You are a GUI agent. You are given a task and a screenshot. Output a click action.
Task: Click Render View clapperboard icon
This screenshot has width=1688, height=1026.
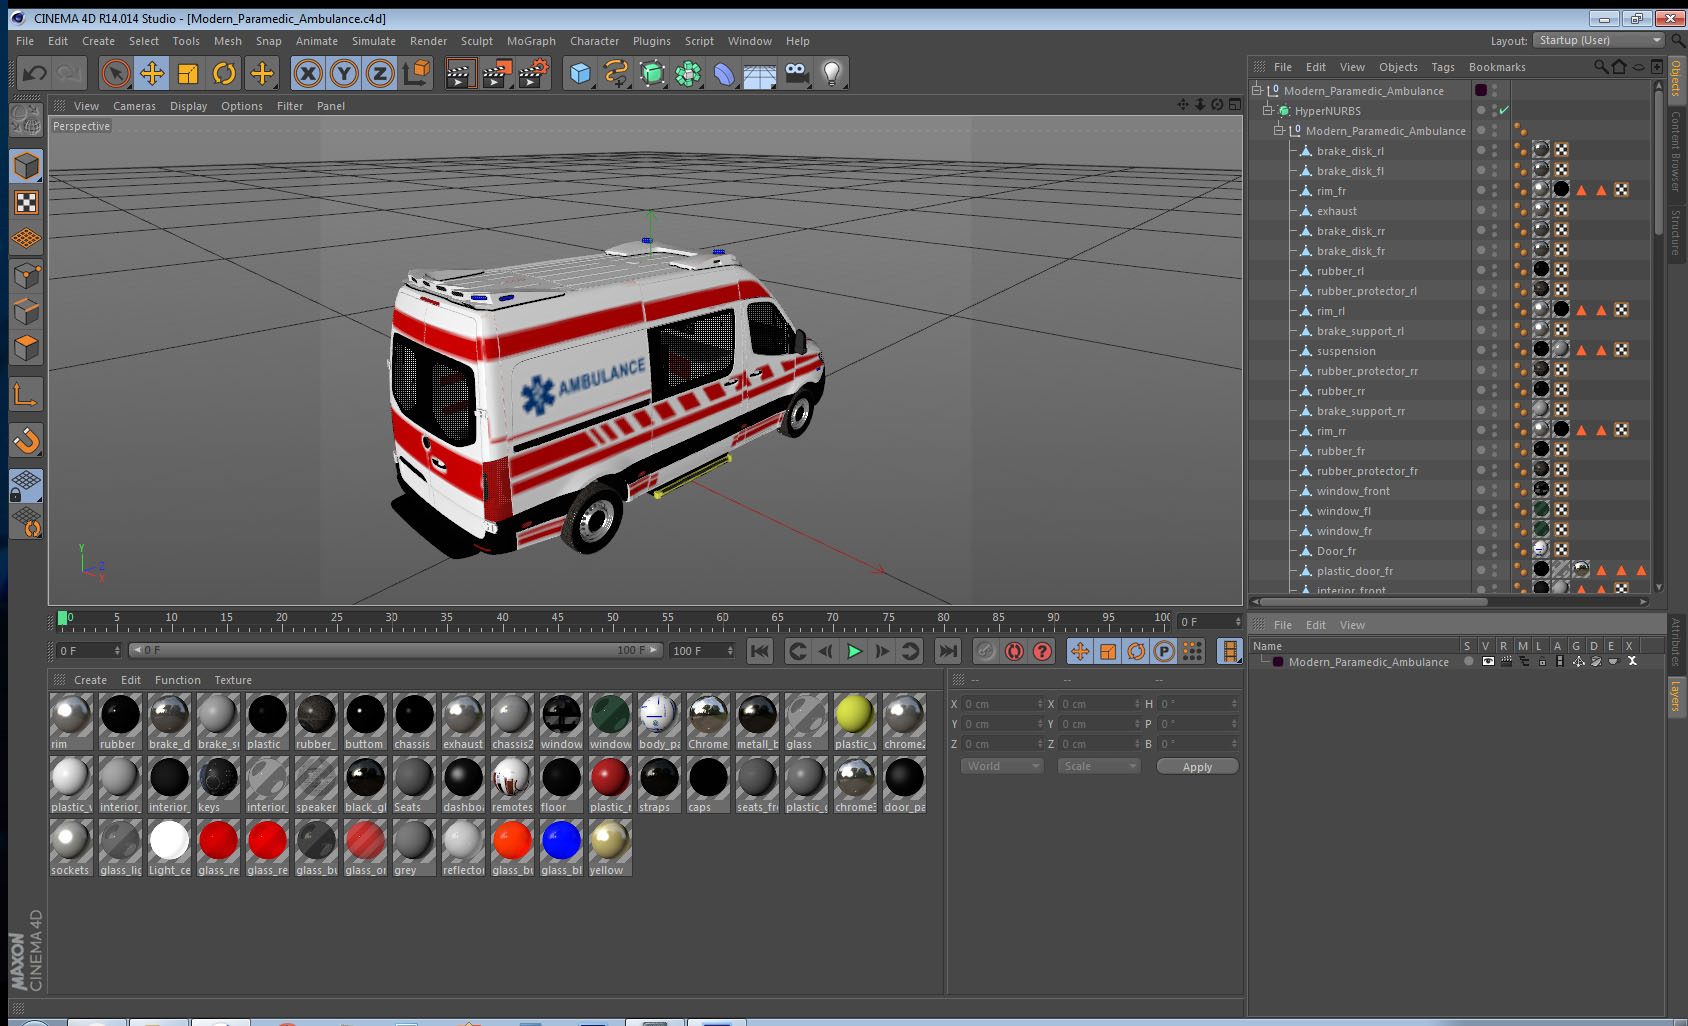point(460,73)
